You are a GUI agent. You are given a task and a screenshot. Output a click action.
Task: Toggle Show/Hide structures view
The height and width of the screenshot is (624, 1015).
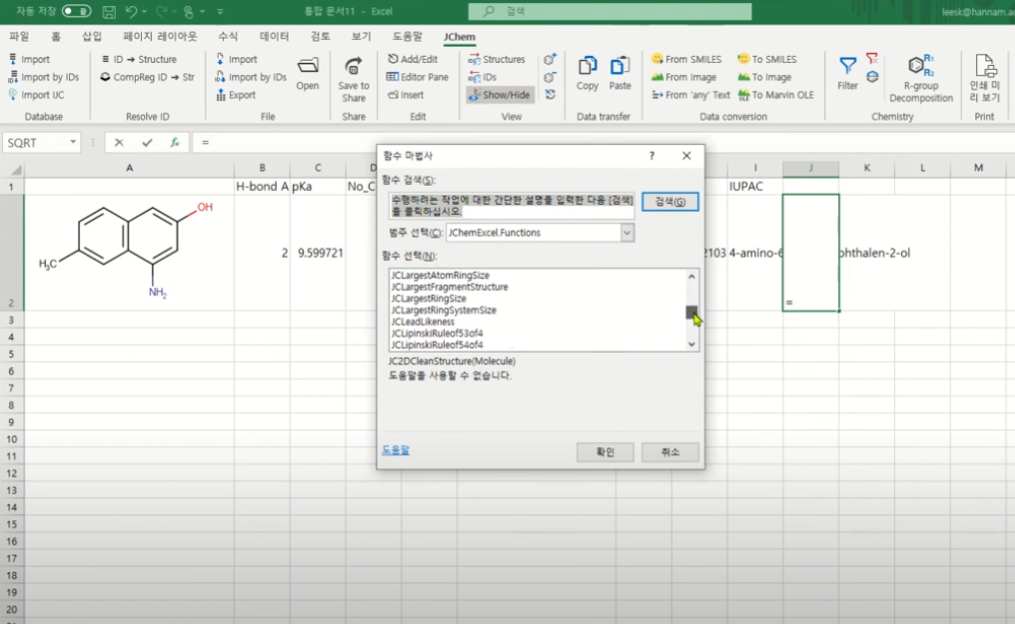click(x=500, y=95)
